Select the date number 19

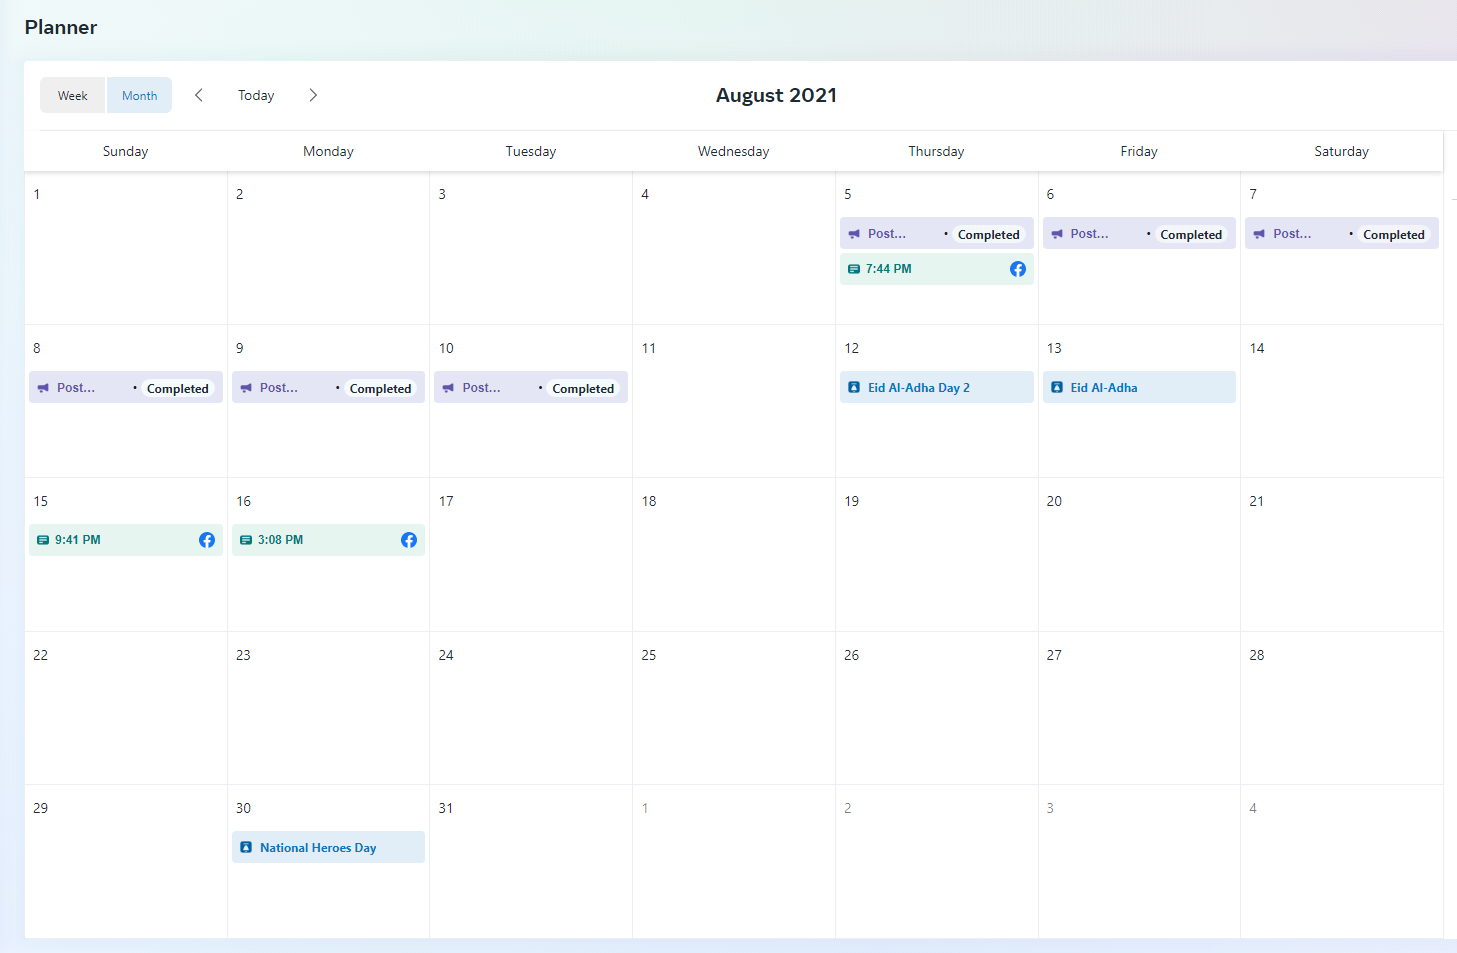[x=852, y=501]
